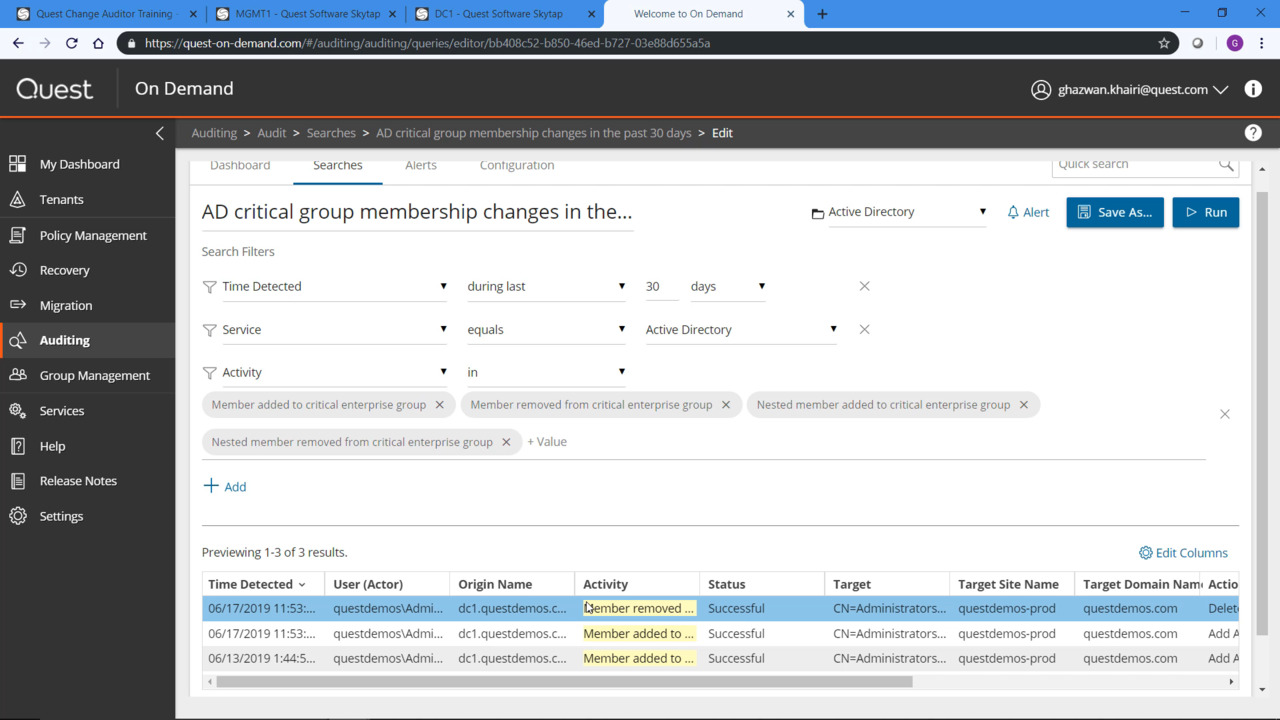Viewport: 1280px width, 720px height.
Task: Open Edit Columns settings
Action: 1183,553
